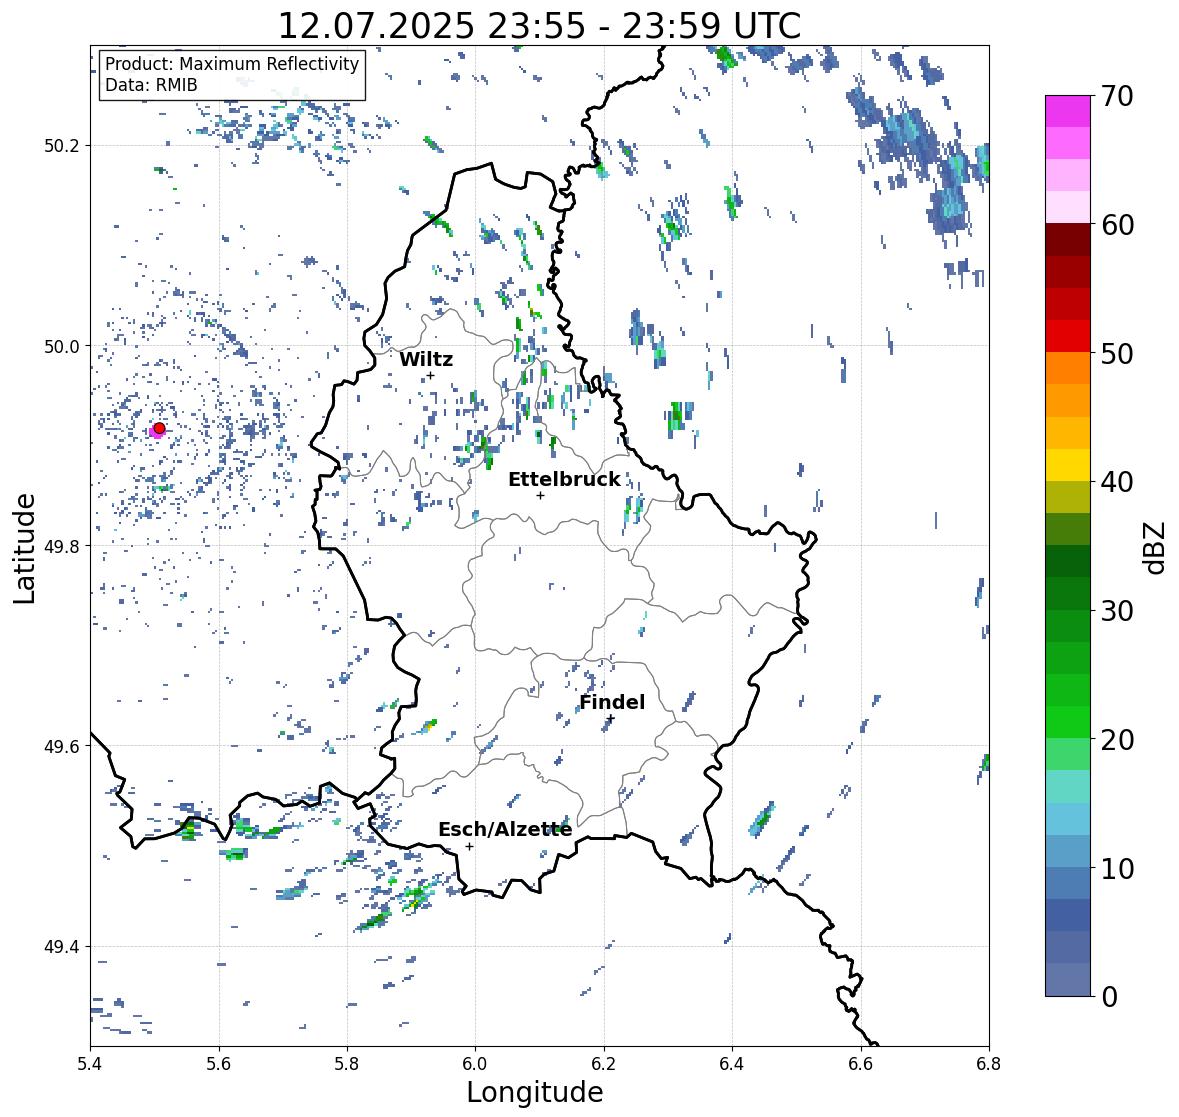
Task: Select the Esch/Alzette city label
Action: point(505,829)
